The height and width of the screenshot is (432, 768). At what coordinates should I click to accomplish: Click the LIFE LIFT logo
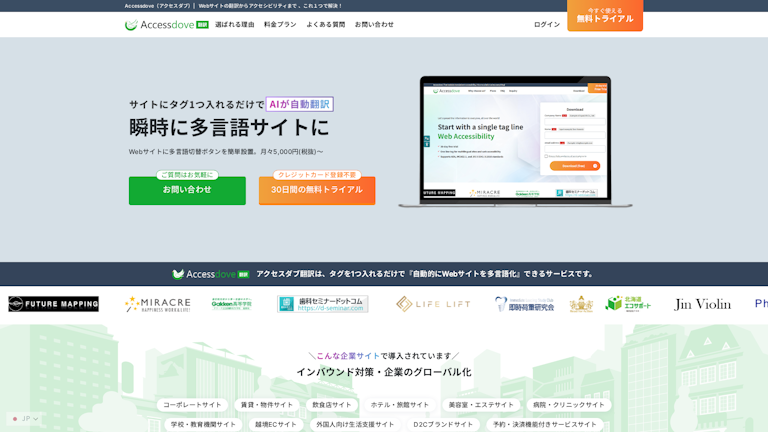[433, 304]
